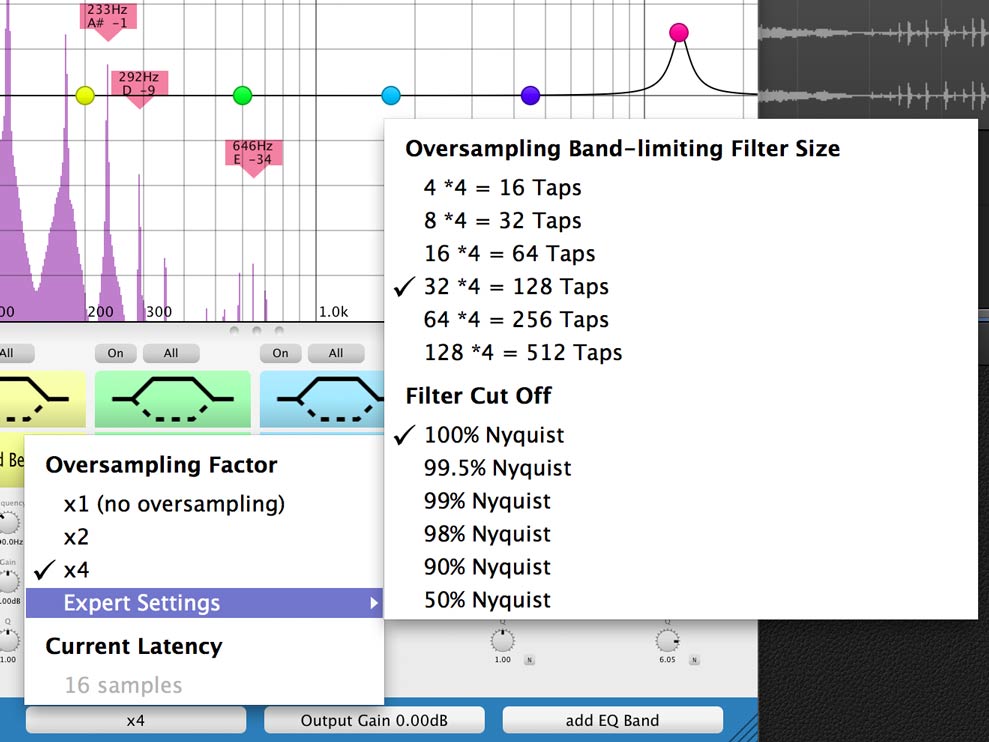Toggle On for the green EQ band
Screen dimensions: 989x742
click(114, 353)
